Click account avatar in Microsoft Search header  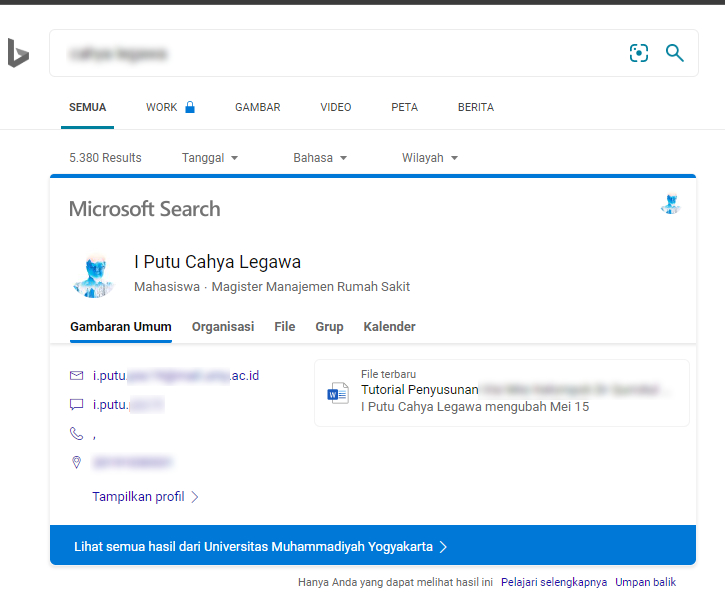(x=670, y=205)
